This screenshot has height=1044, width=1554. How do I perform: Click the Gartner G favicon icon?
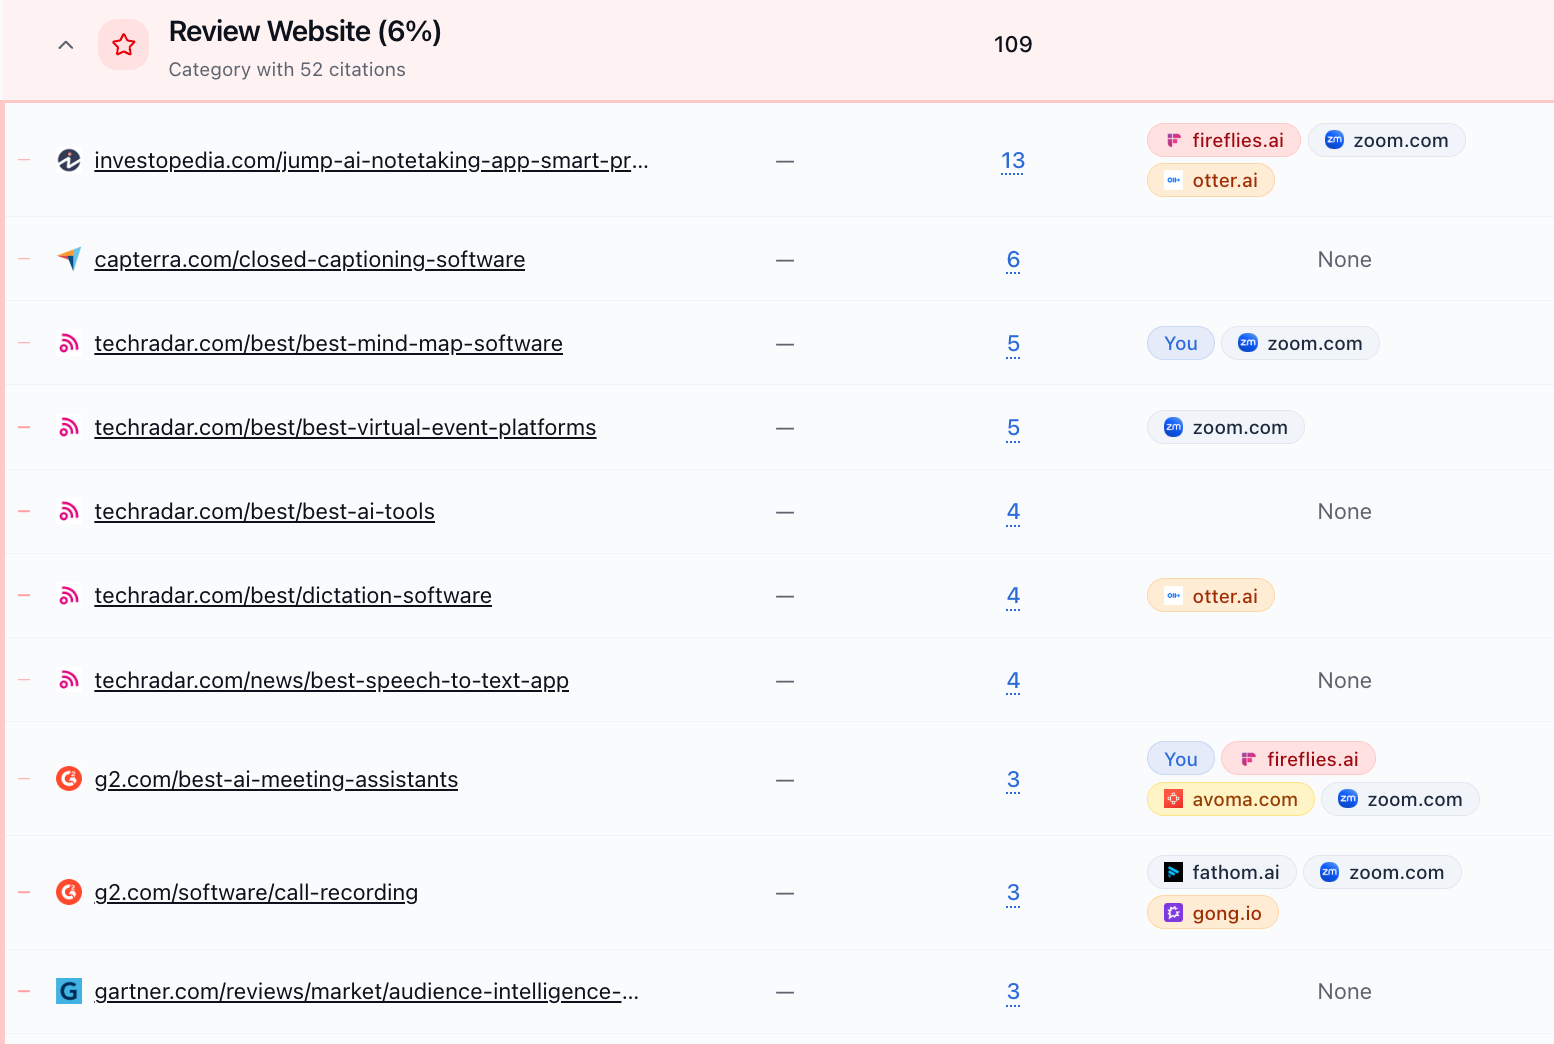click(x=69, y=991)
